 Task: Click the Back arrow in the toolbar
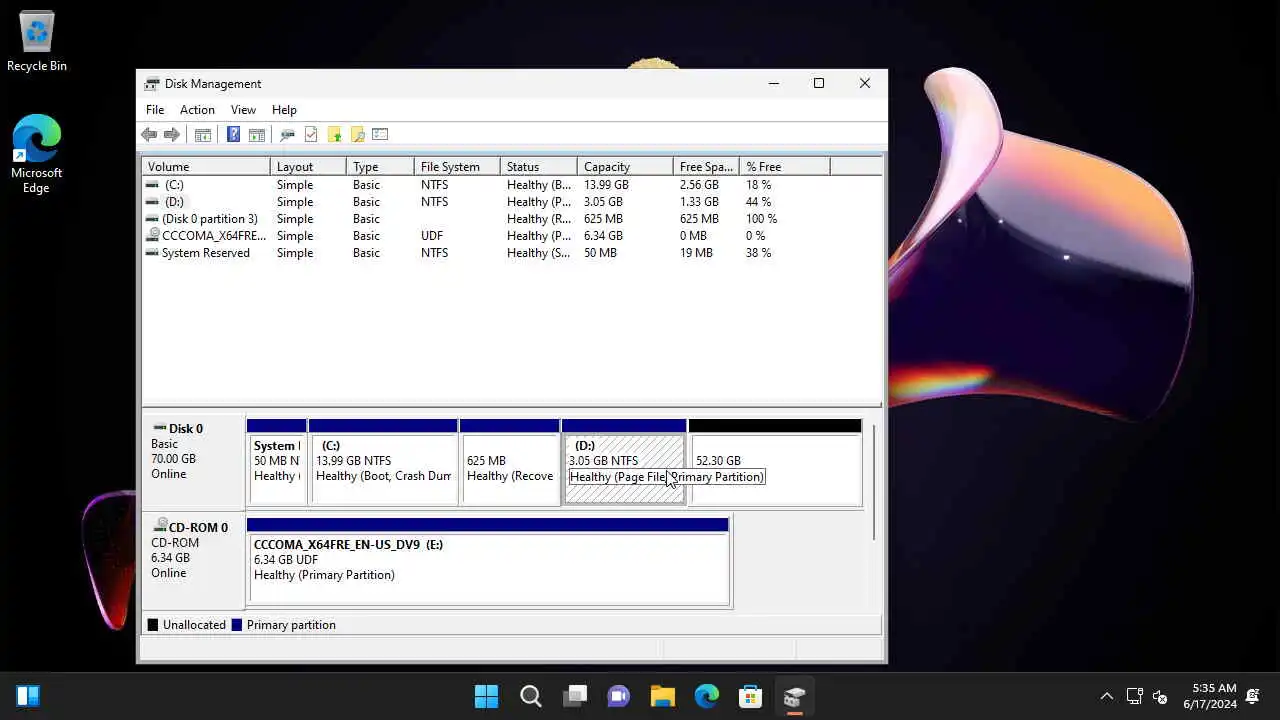pyautogui.click(x=149, y=134)
